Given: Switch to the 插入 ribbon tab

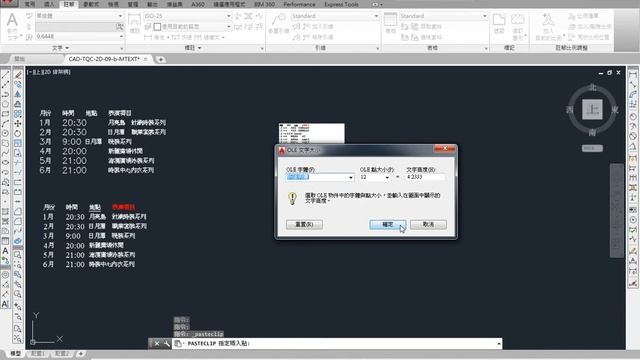Looking at the screenshot, I should 49,4.
